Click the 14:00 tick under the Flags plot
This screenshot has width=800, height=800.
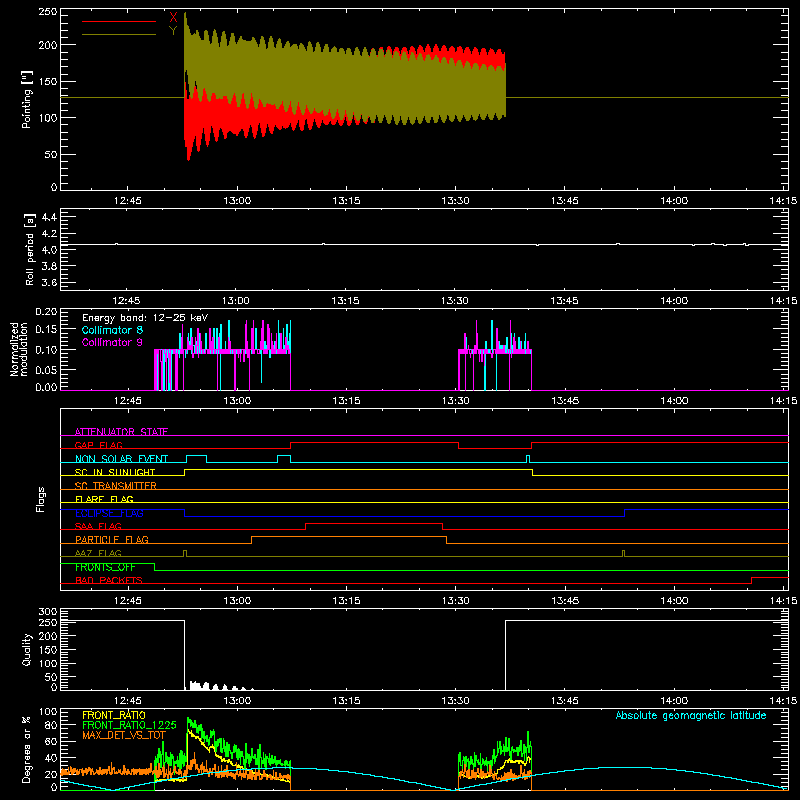click(674, 601)
